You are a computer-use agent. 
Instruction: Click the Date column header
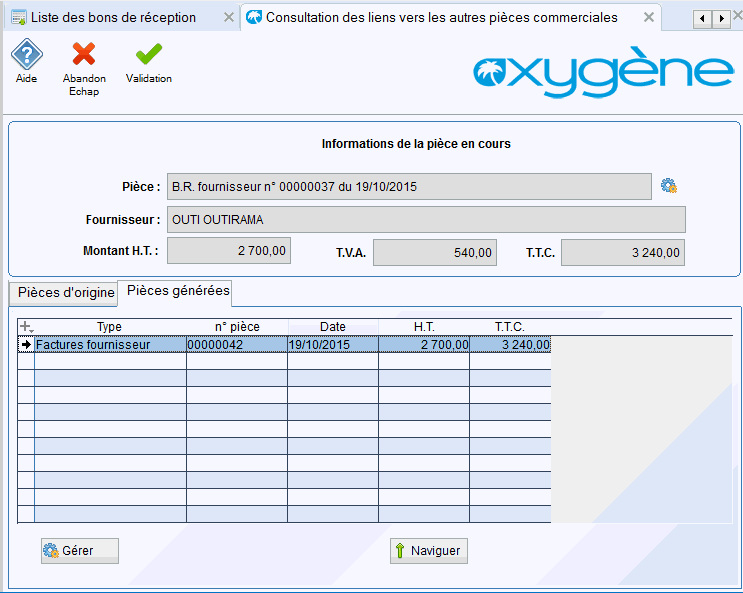(x=333, y=327)
